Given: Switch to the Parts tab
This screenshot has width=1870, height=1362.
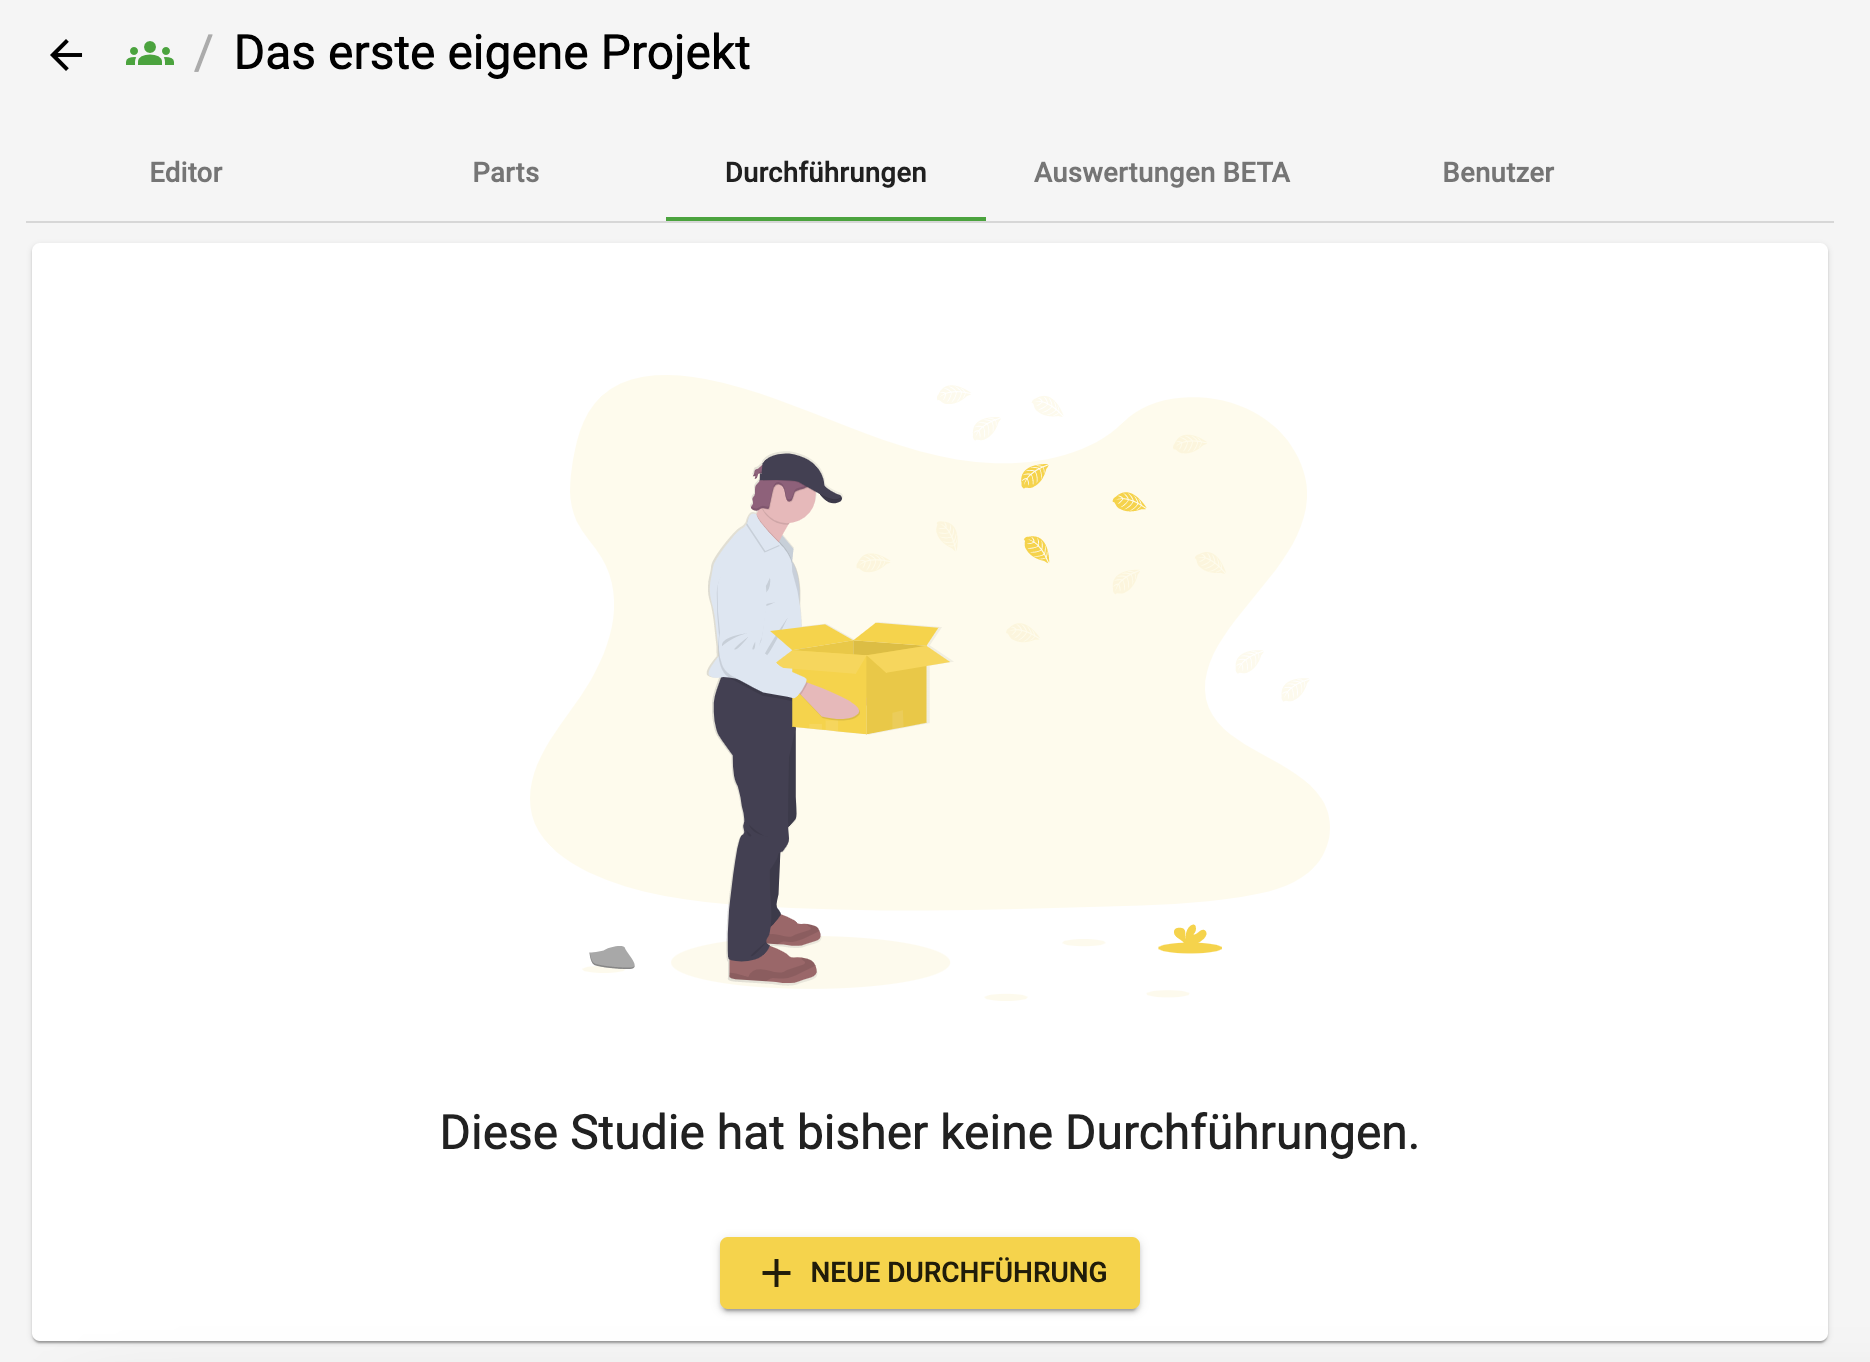Looking at the screenshot, I should coord(506,173).
